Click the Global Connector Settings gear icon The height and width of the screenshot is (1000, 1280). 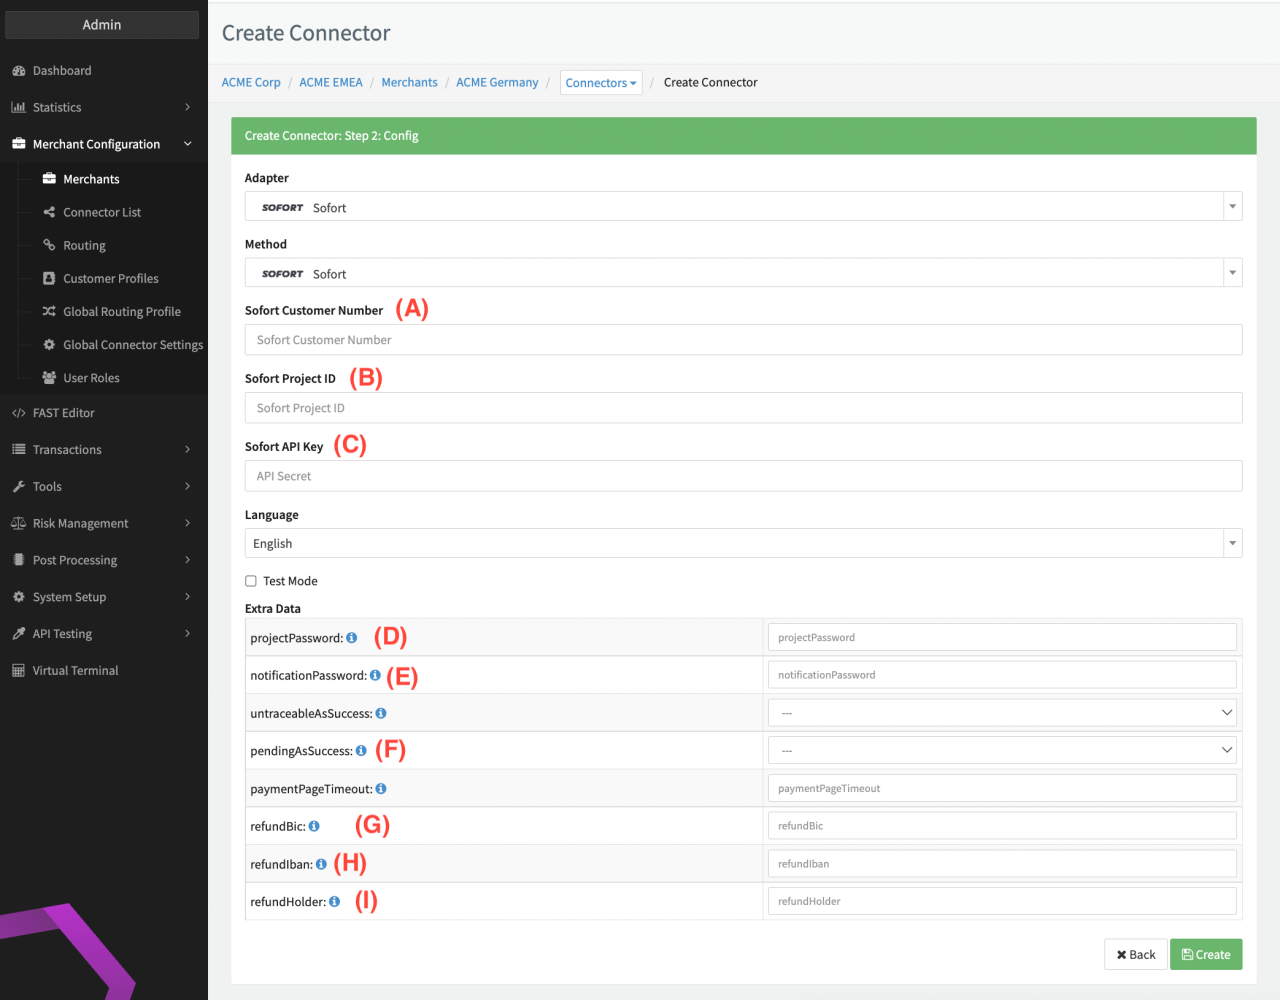49,345
